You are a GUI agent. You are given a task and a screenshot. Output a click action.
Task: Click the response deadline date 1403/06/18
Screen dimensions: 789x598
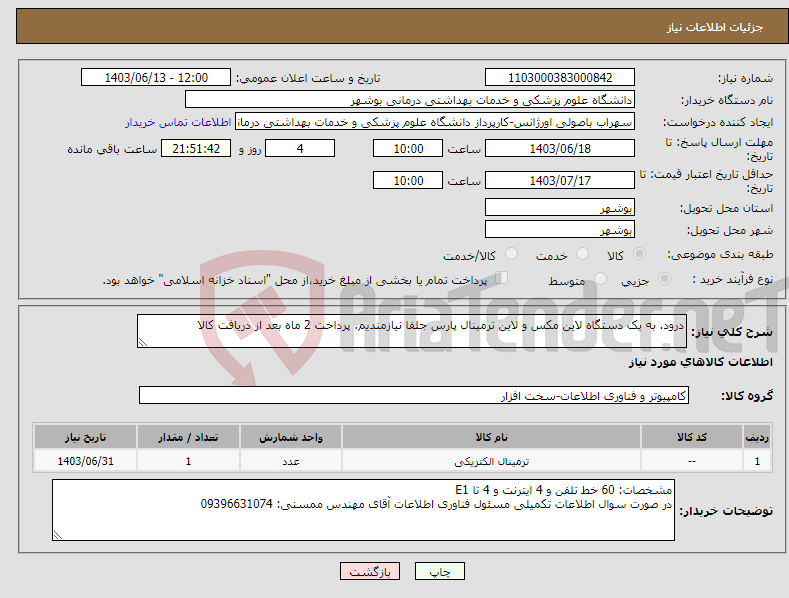click(560, 148)
